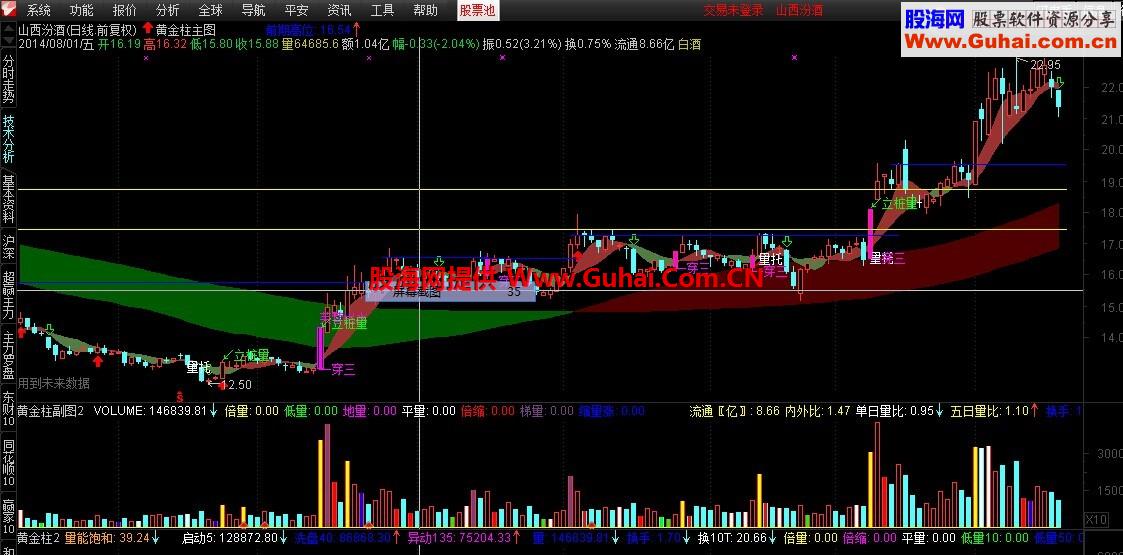The width and height of the screenshot is (1123, 555).
Task: Switch to the 分时走势 sidebar tab
Action: [x=9, y=80]
